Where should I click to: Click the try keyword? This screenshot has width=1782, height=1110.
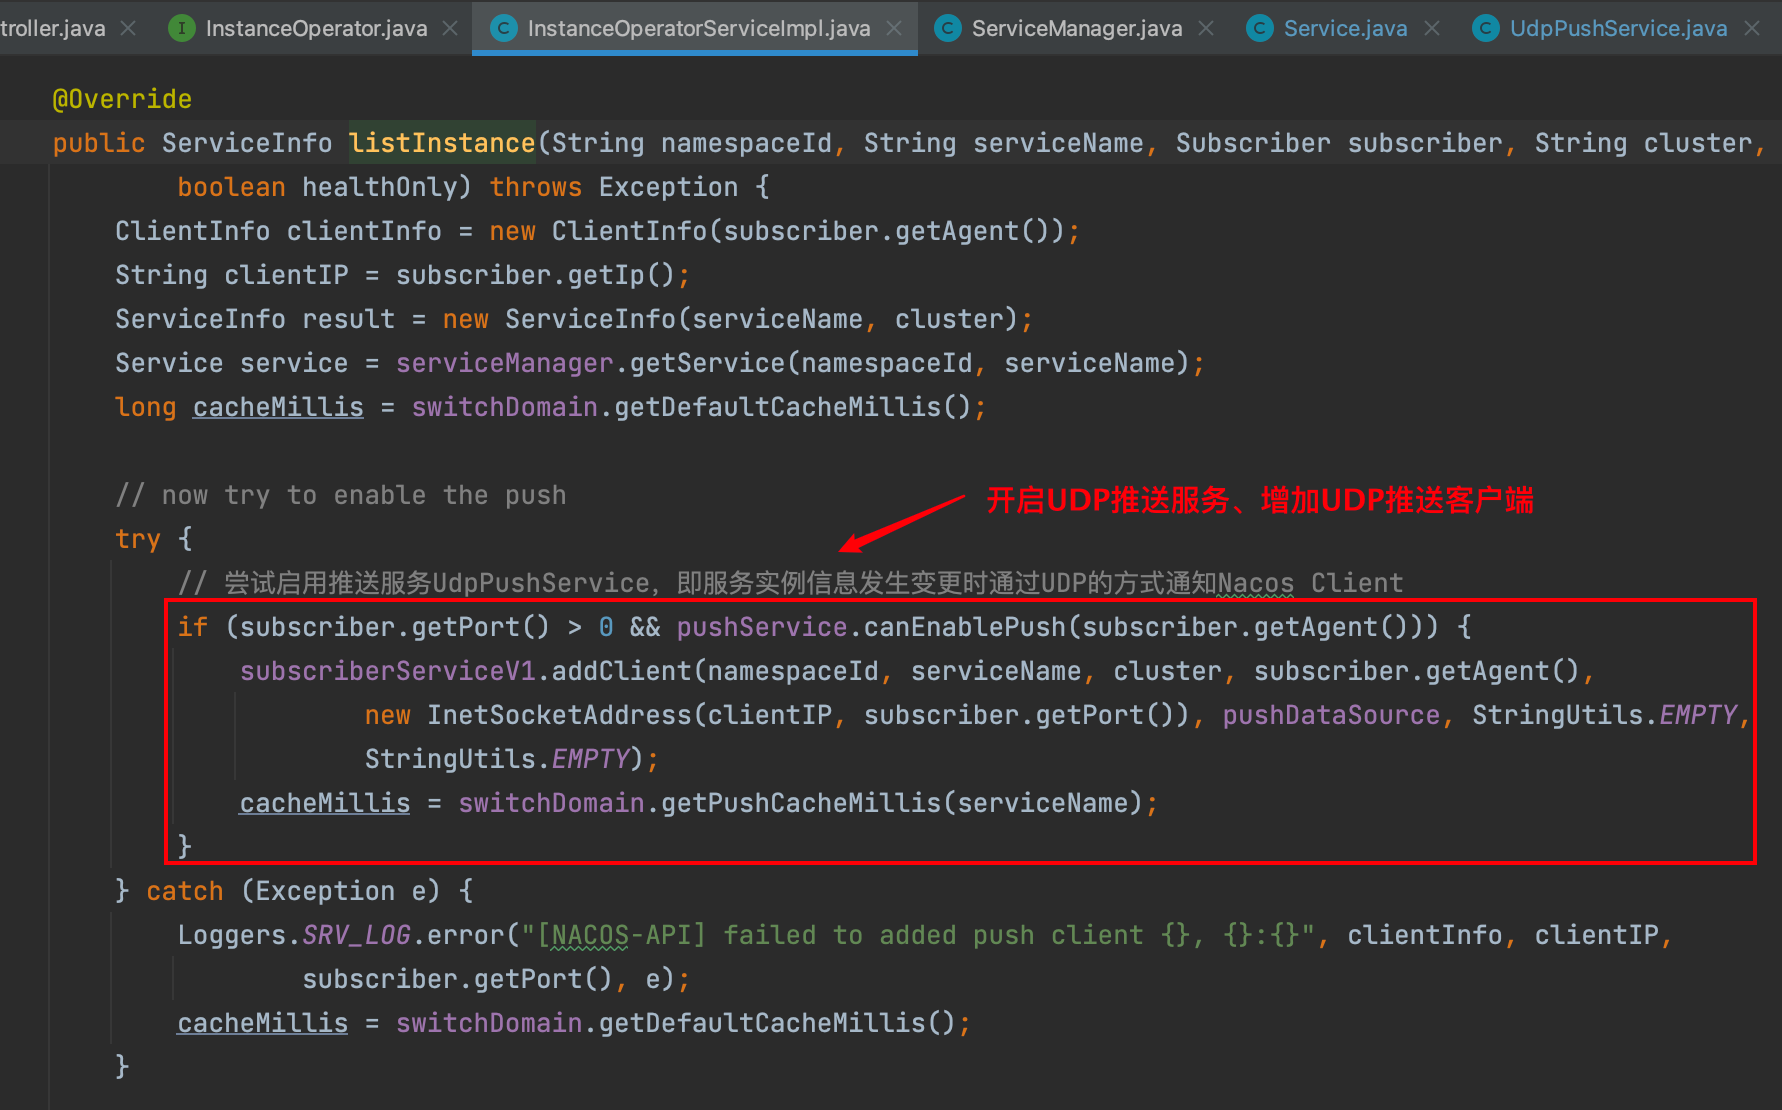(138, 539)
